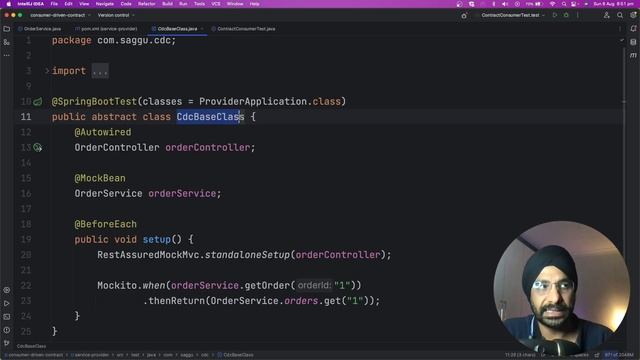The width and height of the screenshot is (640, 360).
Task: Click CdcBaseClass in the bottom breadcrumb
Action: tap(236, 355)
